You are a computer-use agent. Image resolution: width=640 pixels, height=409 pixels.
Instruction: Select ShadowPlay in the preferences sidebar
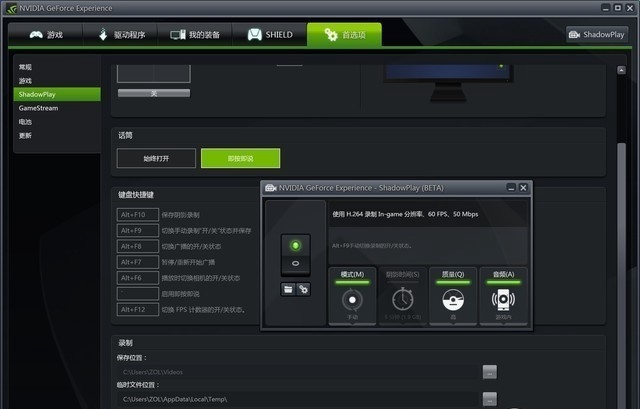pos(57,94)
